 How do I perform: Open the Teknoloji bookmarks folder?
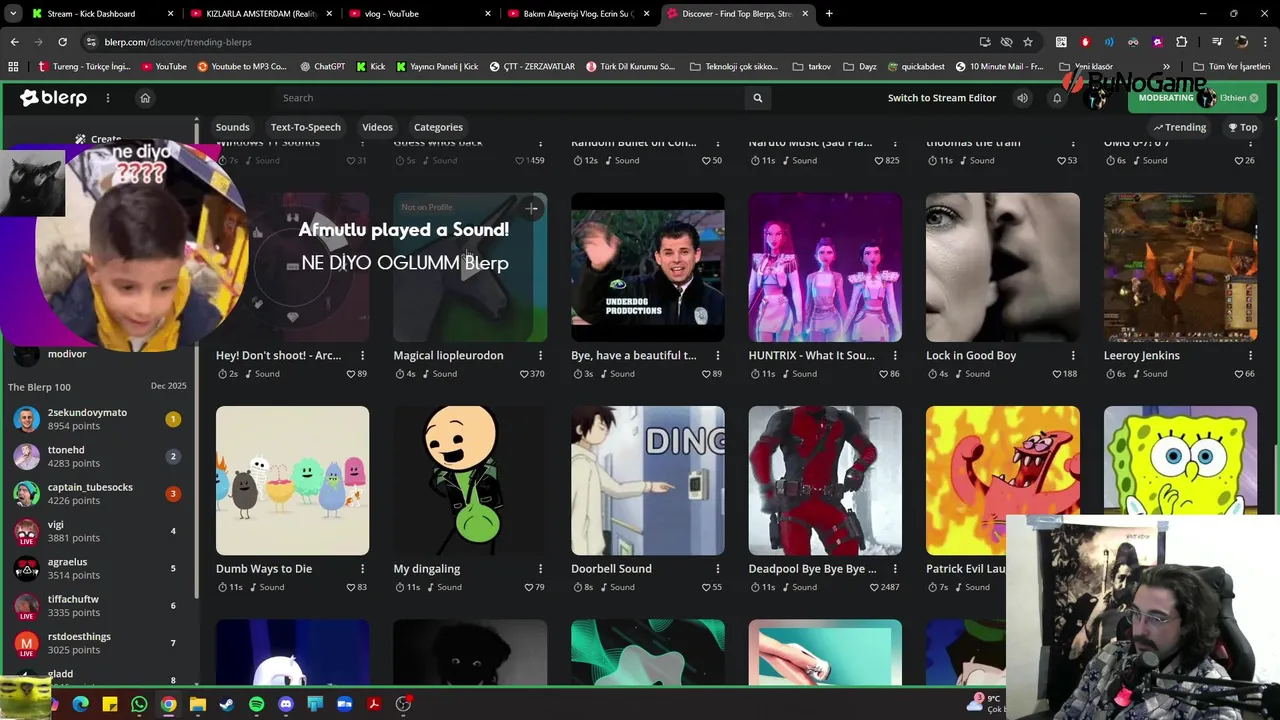tap(734, 67)
